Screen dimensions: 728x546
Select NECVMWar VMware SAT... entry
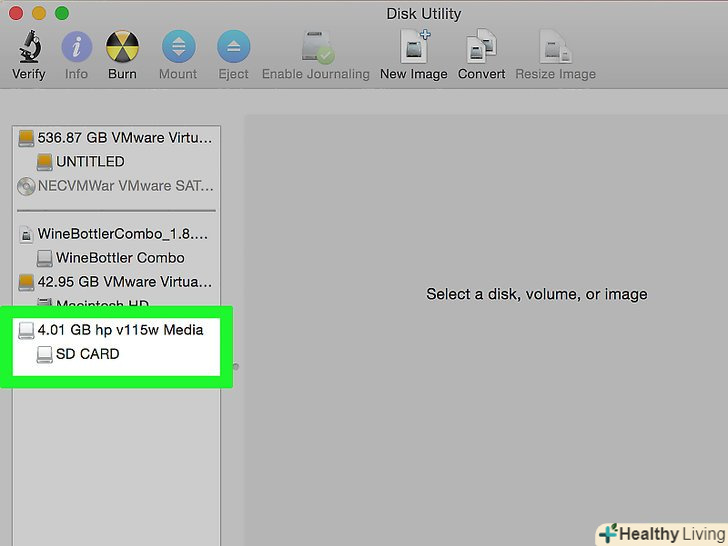(116, 186)
